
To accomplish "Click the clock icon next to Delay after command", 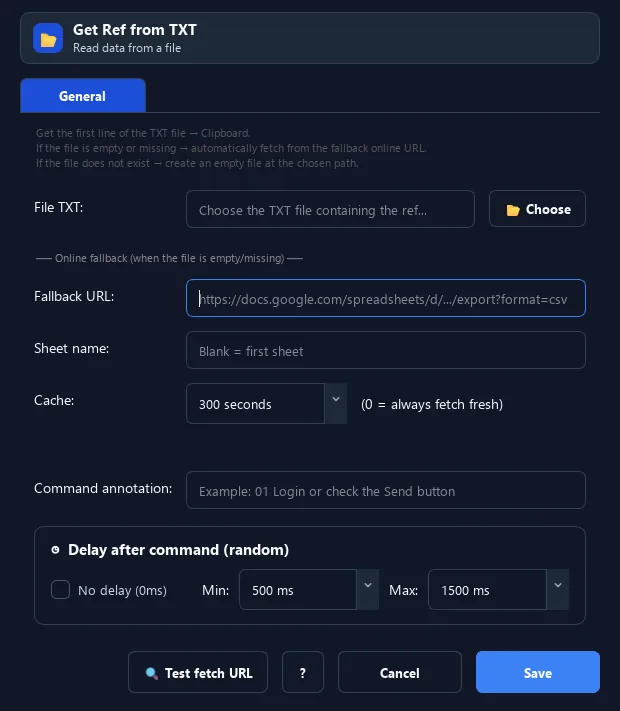I will [55, 550].
